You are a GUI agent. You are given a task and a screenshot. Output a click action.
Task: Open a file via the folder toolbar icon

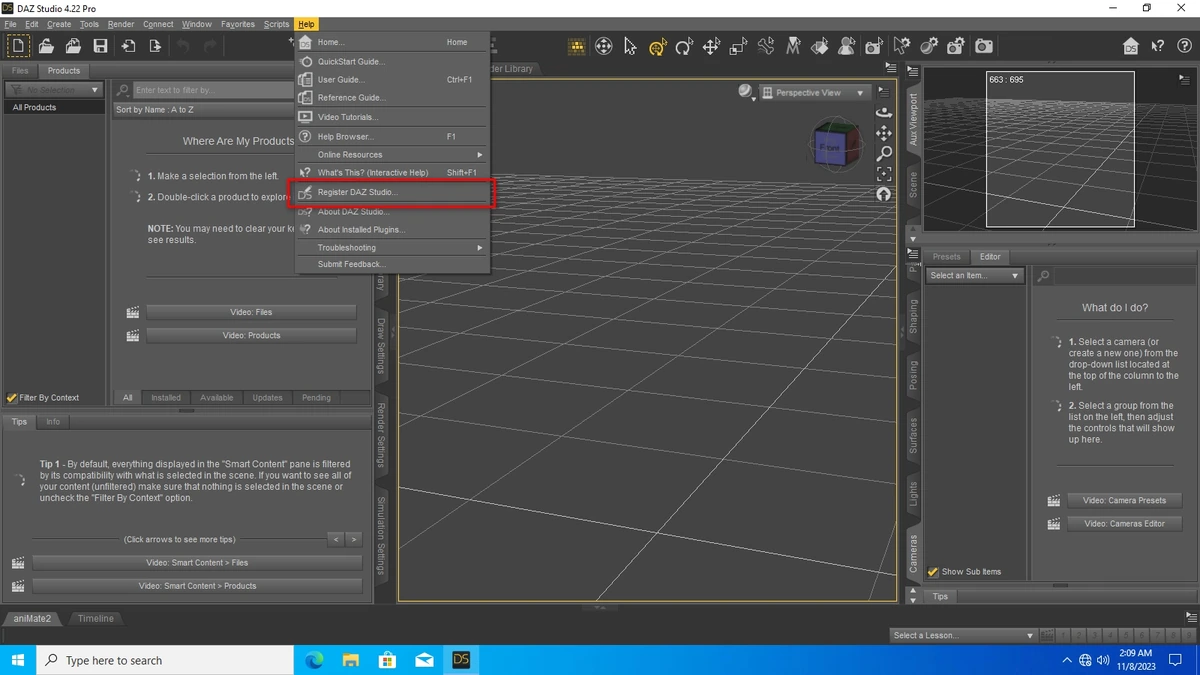[46, 46]
